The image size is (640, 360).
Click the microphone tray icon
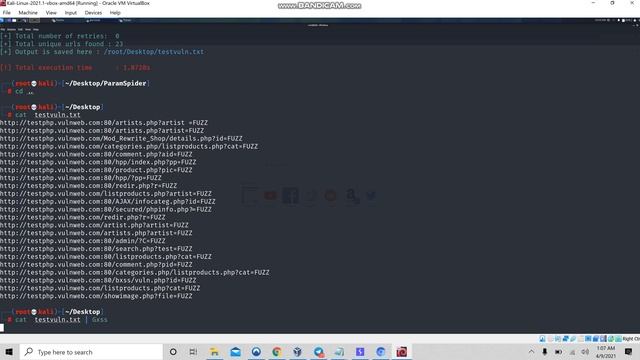point(544,351)
